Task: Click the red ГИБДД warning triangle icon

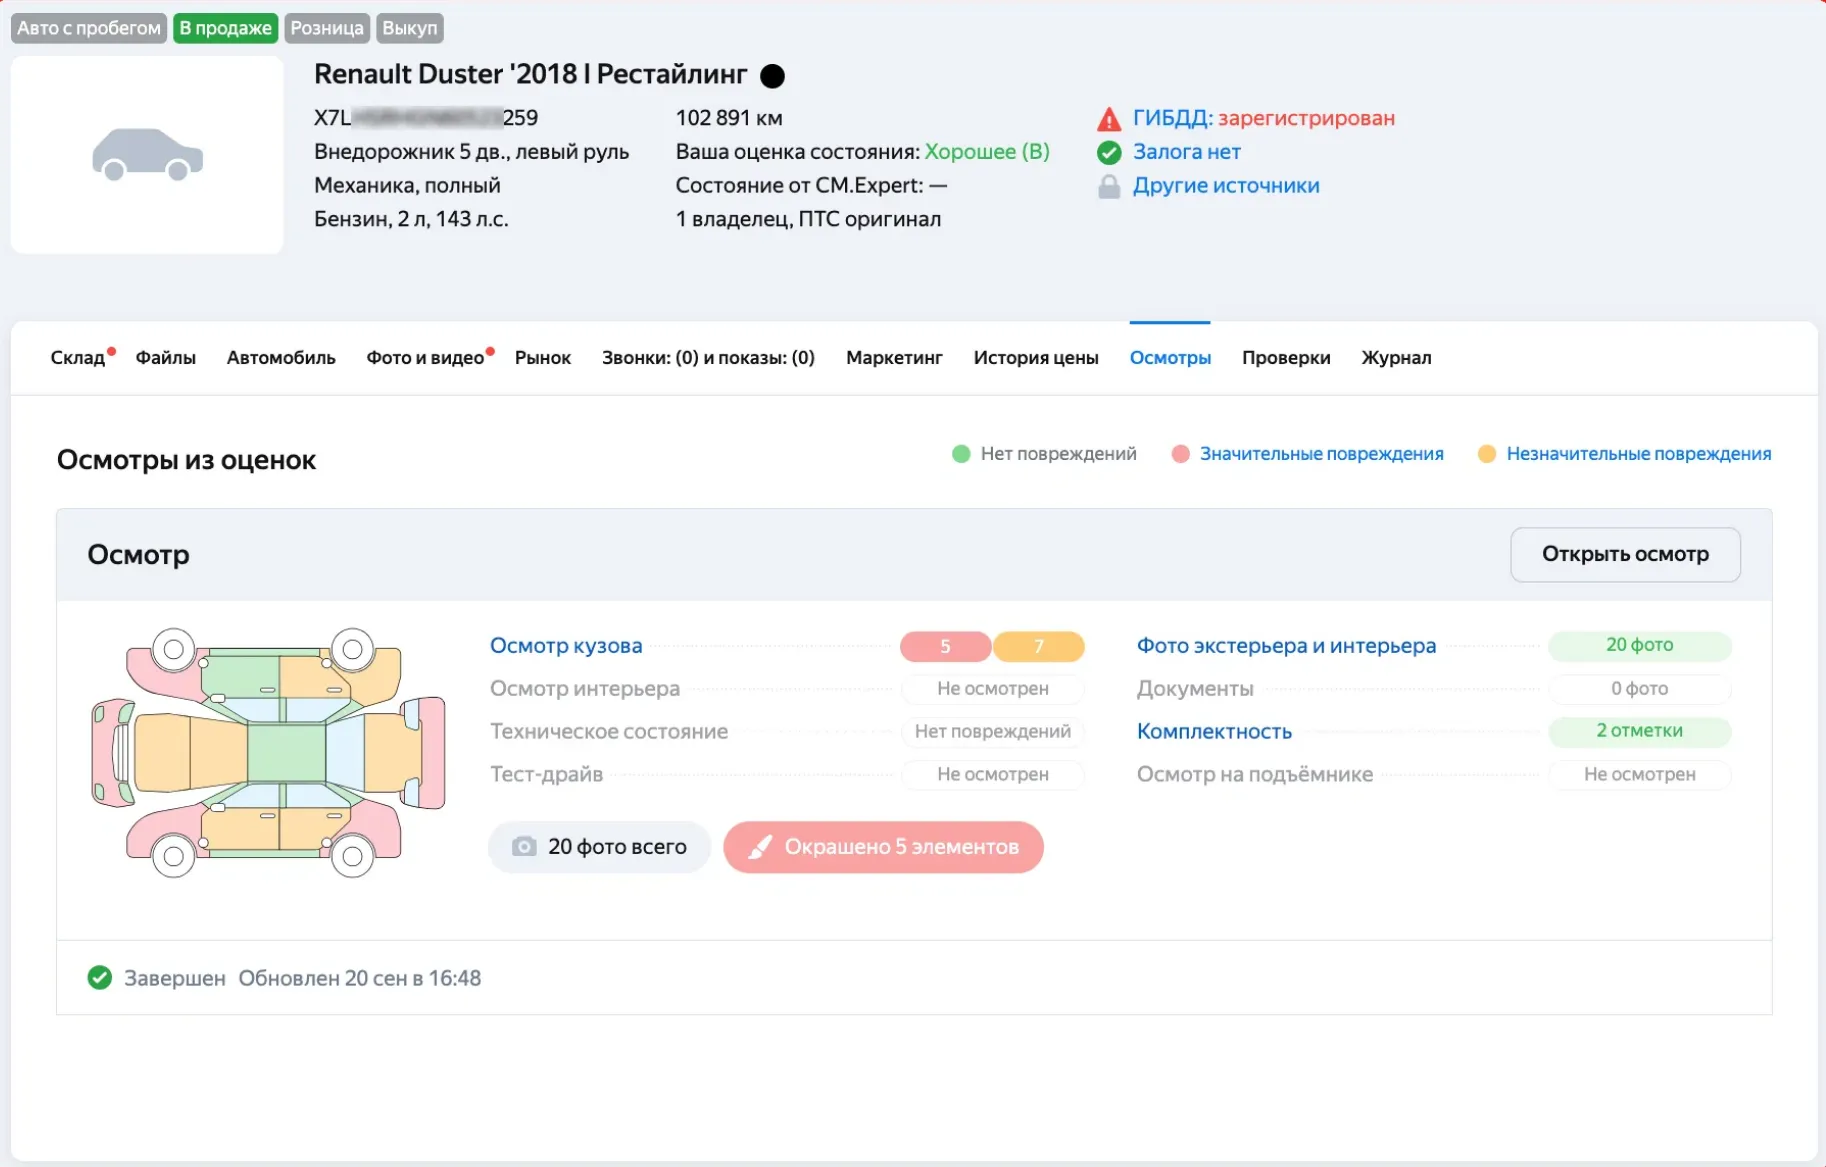Action: (1108, 119)
